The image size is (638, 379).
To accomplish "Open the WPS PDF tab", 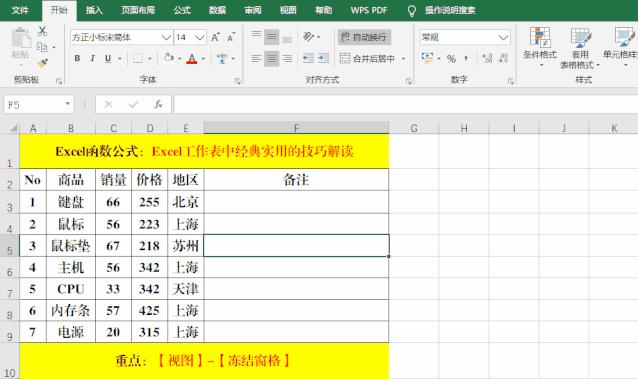I will coord(369,10).
